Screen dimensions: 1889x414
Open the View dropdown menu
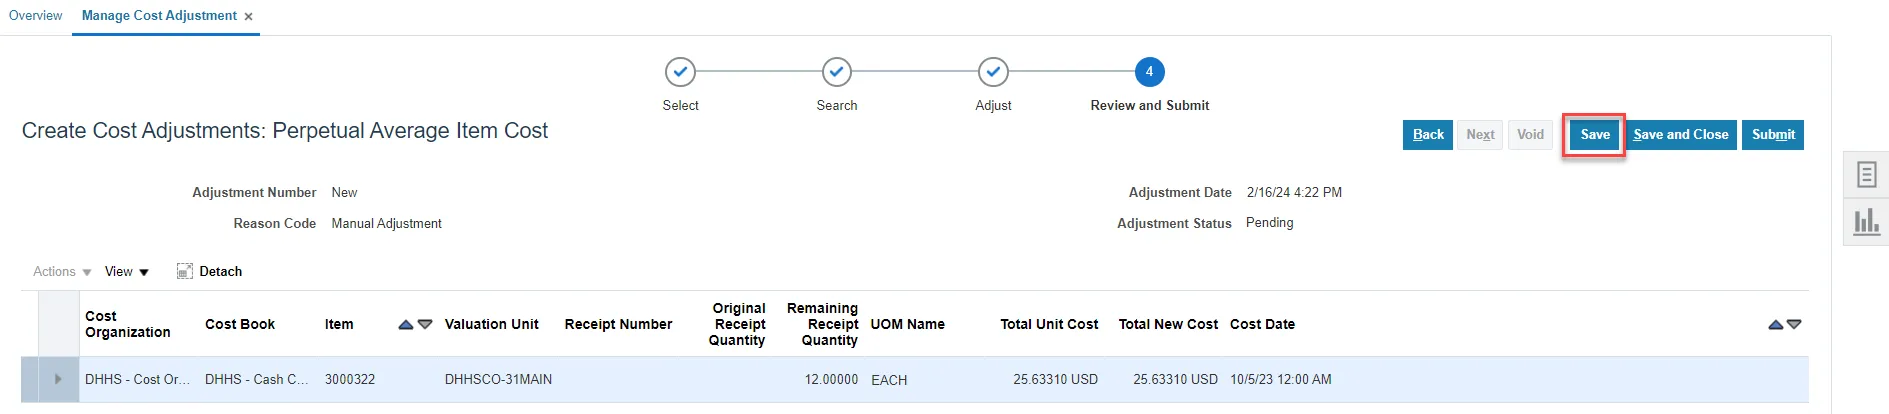[127, 272]
